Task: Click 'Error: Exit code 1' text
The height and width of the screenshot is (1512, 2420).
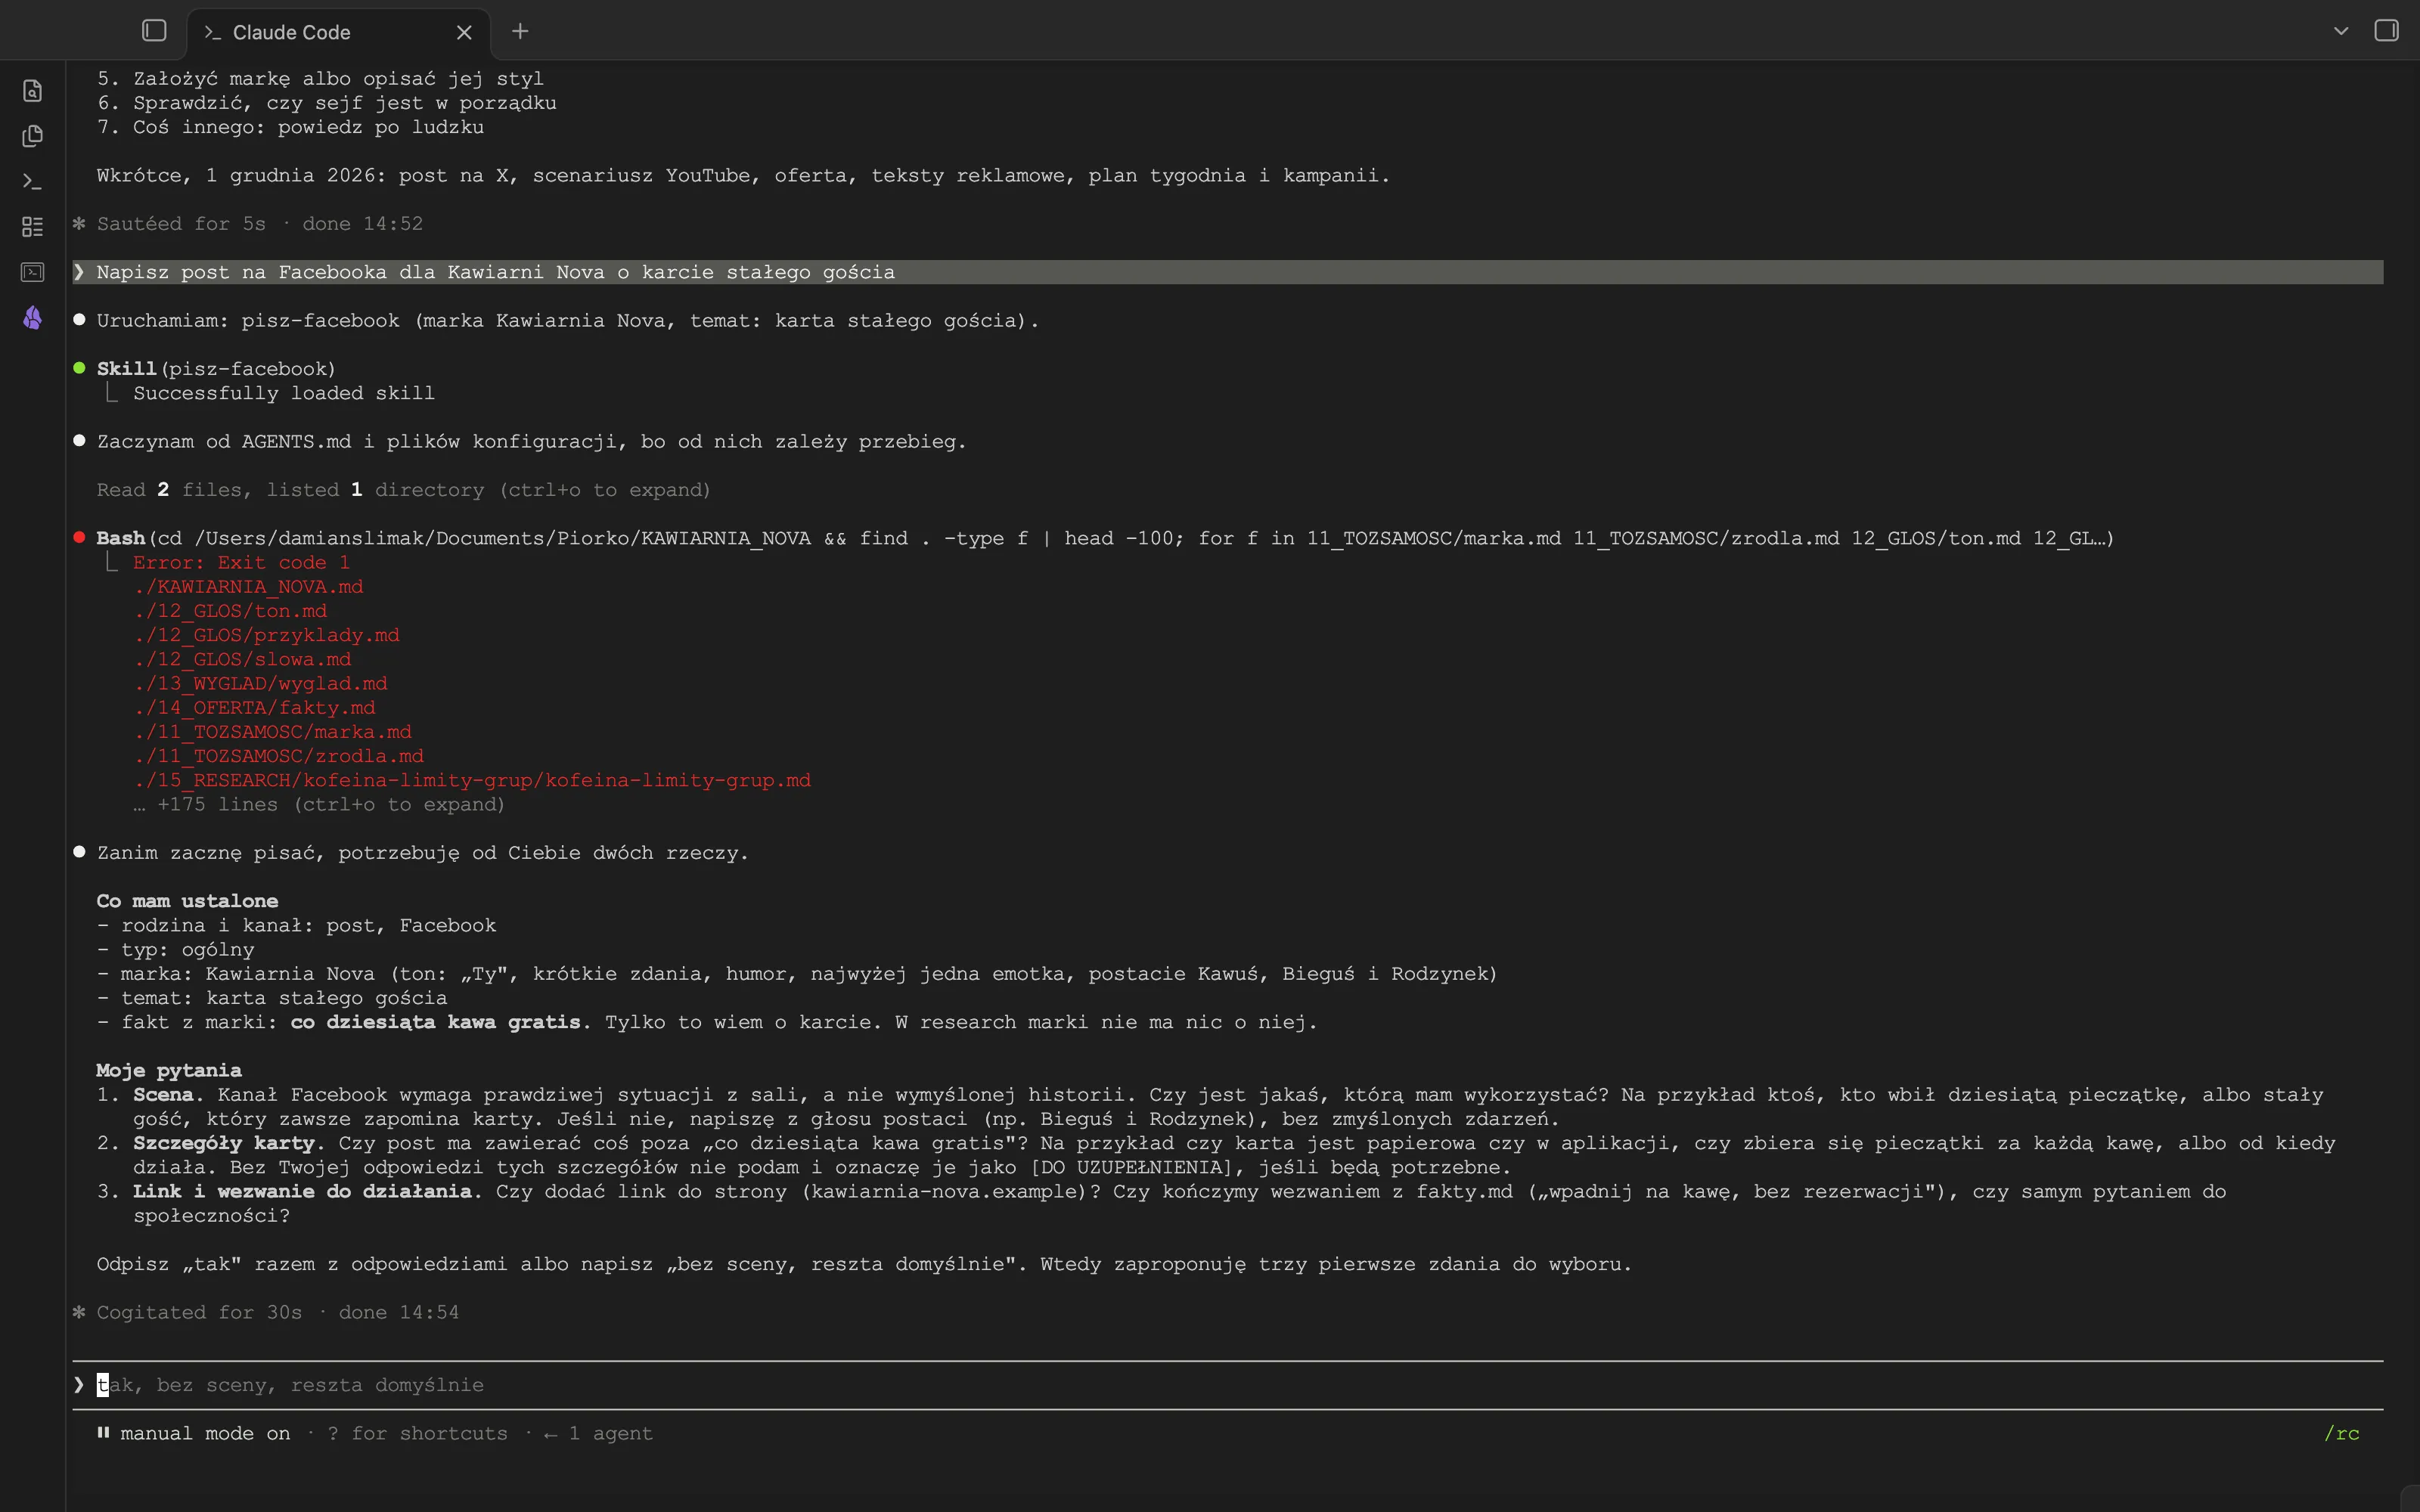Action: click(241, 562)
